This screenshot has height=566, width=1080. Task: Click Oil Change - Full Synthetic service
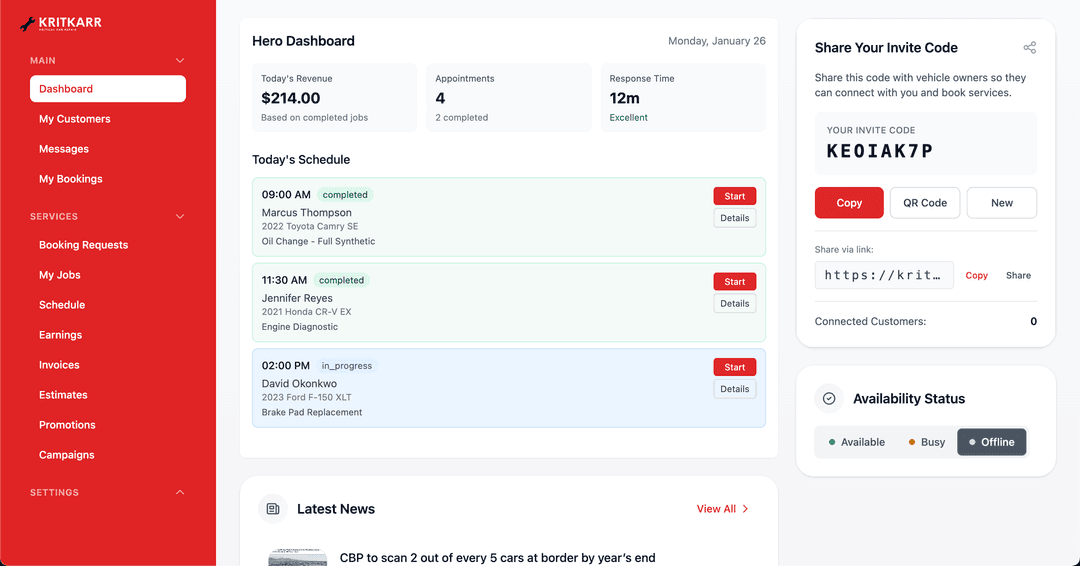[x=318, y=242]
